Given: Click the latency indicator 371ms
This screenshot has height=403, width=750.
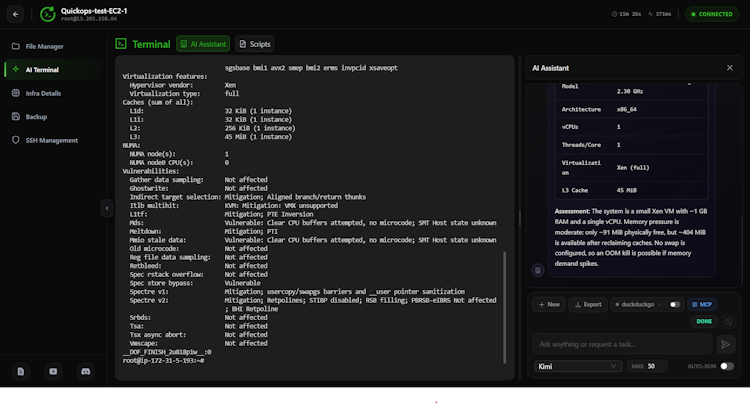Looking at the screenshot, I should click(660, 14).
